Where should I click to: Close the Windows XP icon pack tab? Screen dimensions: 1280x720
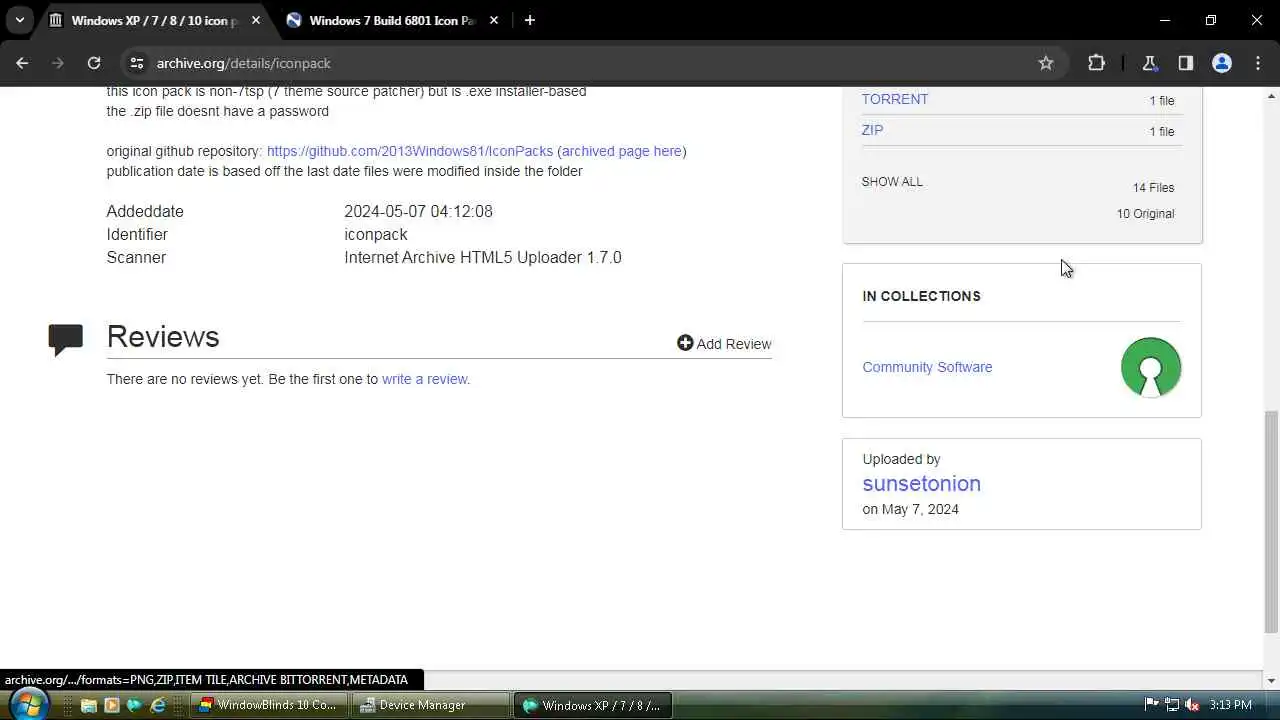point(255,20)
